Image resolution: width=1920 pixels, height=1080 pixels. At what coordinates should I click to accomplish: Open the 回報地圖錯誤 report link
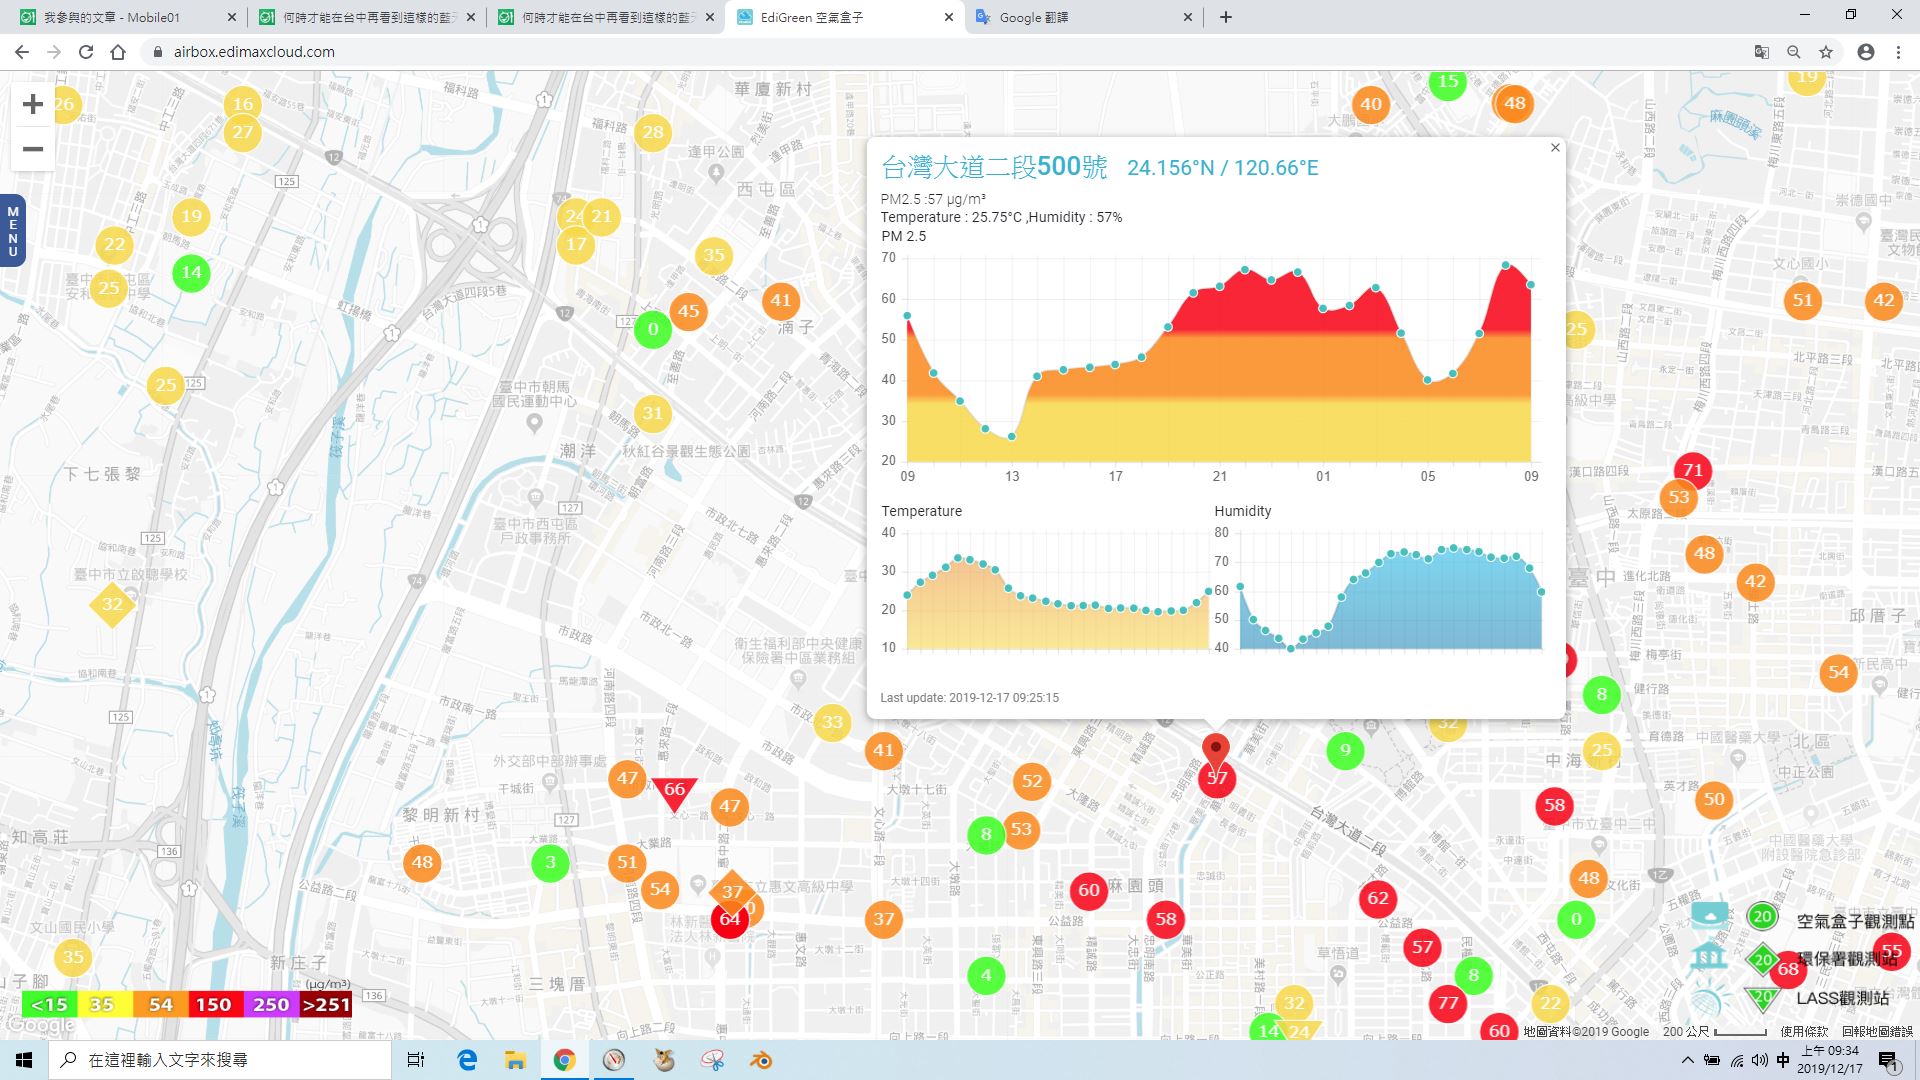[x=1877, y=1031]
